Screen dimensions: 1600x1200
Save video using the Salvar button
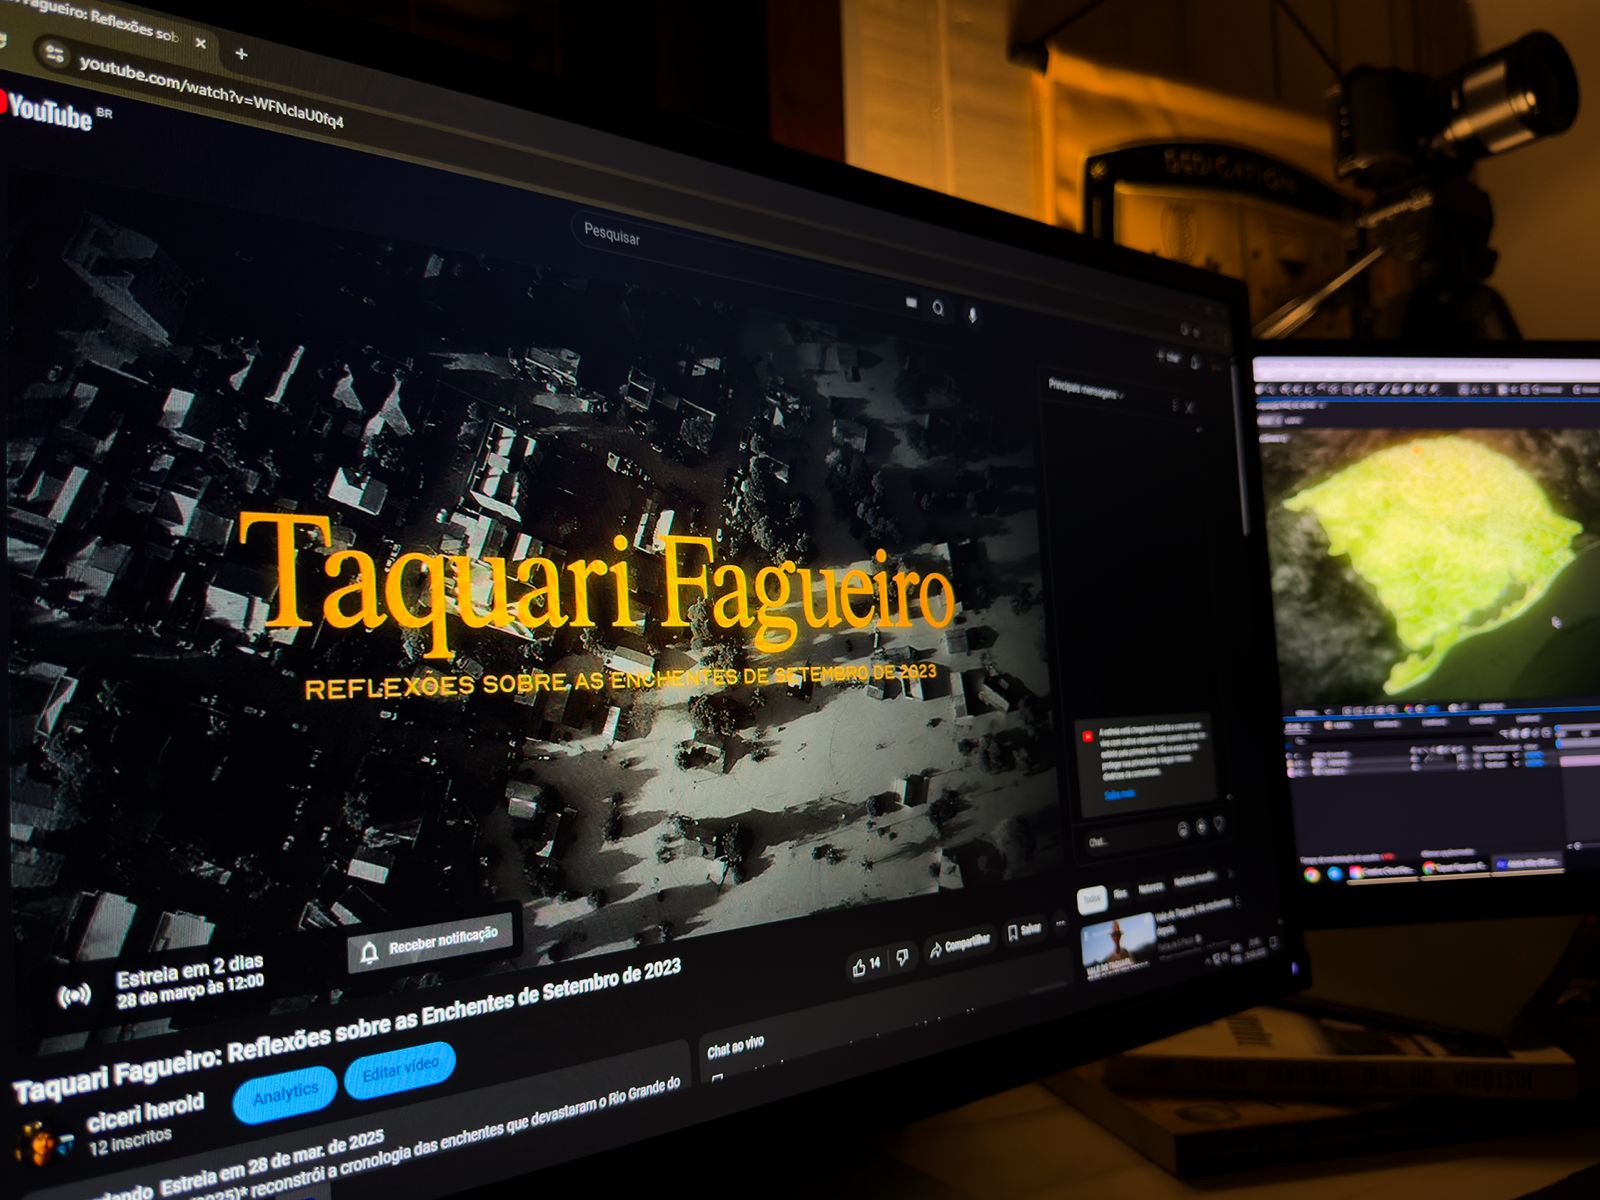[1024, 930]
